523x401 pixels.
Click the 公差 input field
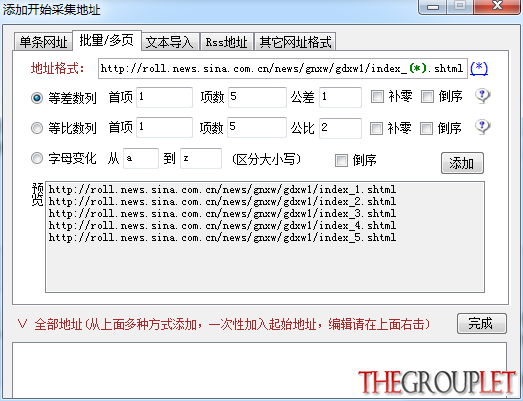coord(340,97)
